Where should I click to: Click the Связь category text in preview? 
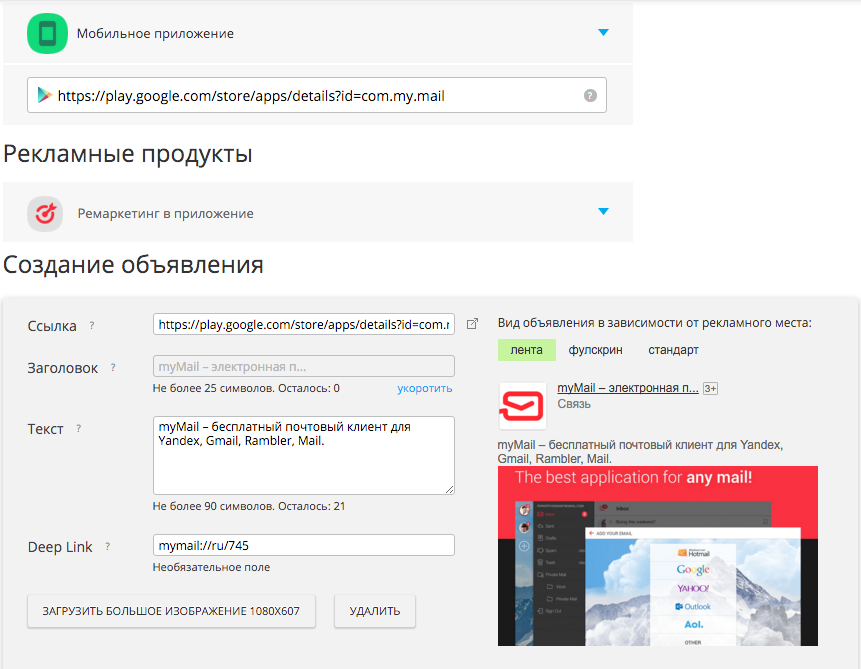click(574, 404)
